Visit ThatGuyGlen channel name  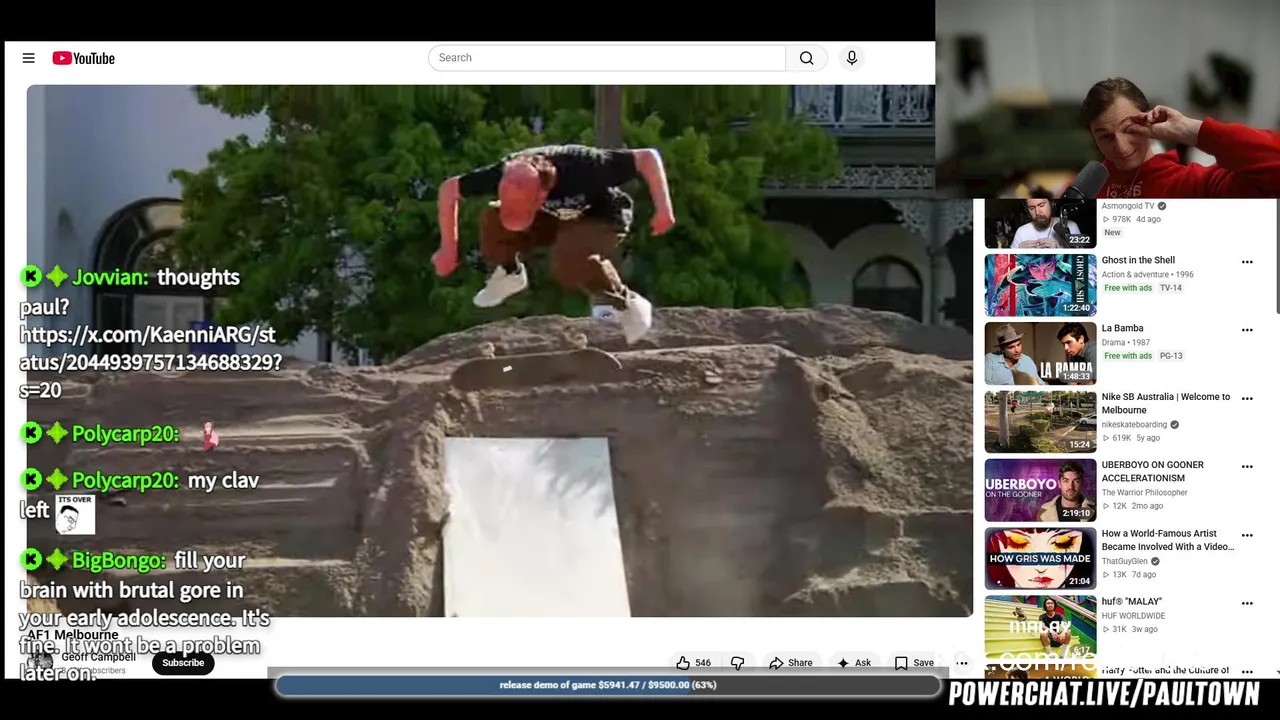coord(1124,561)
